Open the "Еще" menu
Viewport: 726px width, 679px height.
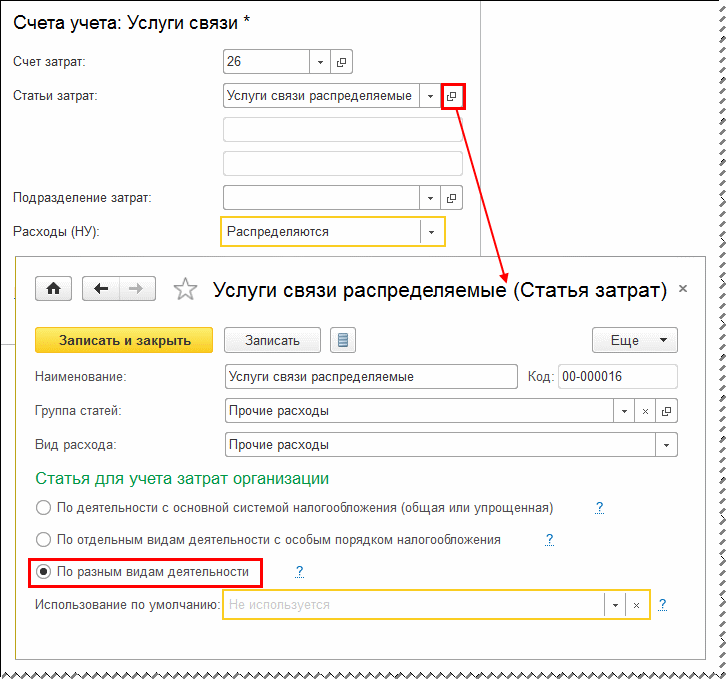(635, 340)
